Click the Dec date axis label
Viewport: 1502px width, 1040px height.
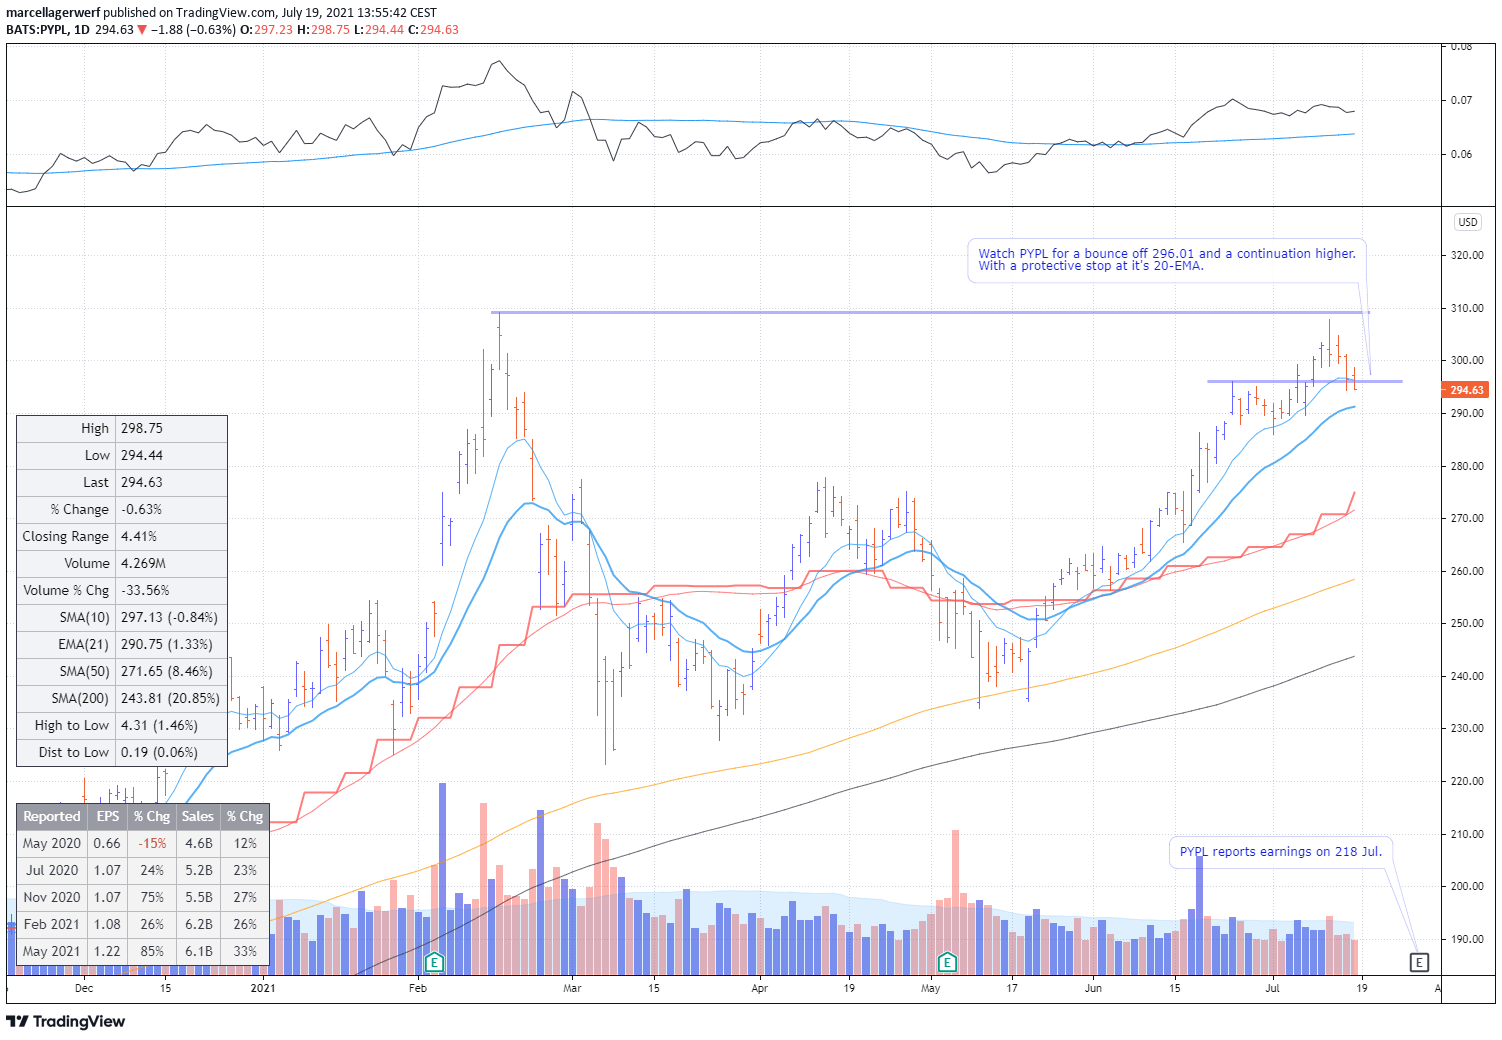(84, 988)
